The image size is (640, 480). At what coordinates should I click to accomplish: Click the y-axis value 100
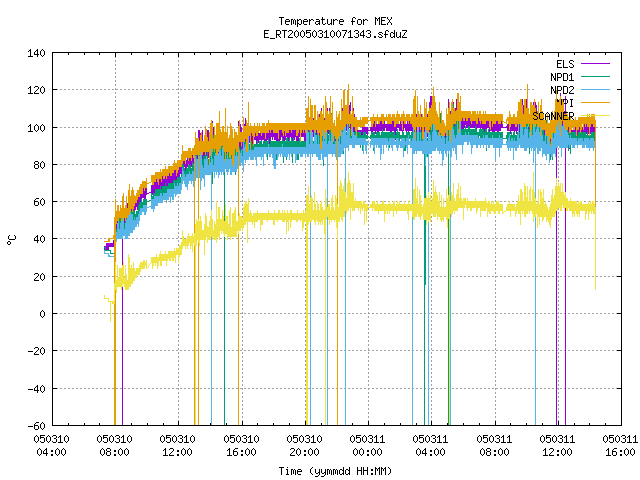36,128
